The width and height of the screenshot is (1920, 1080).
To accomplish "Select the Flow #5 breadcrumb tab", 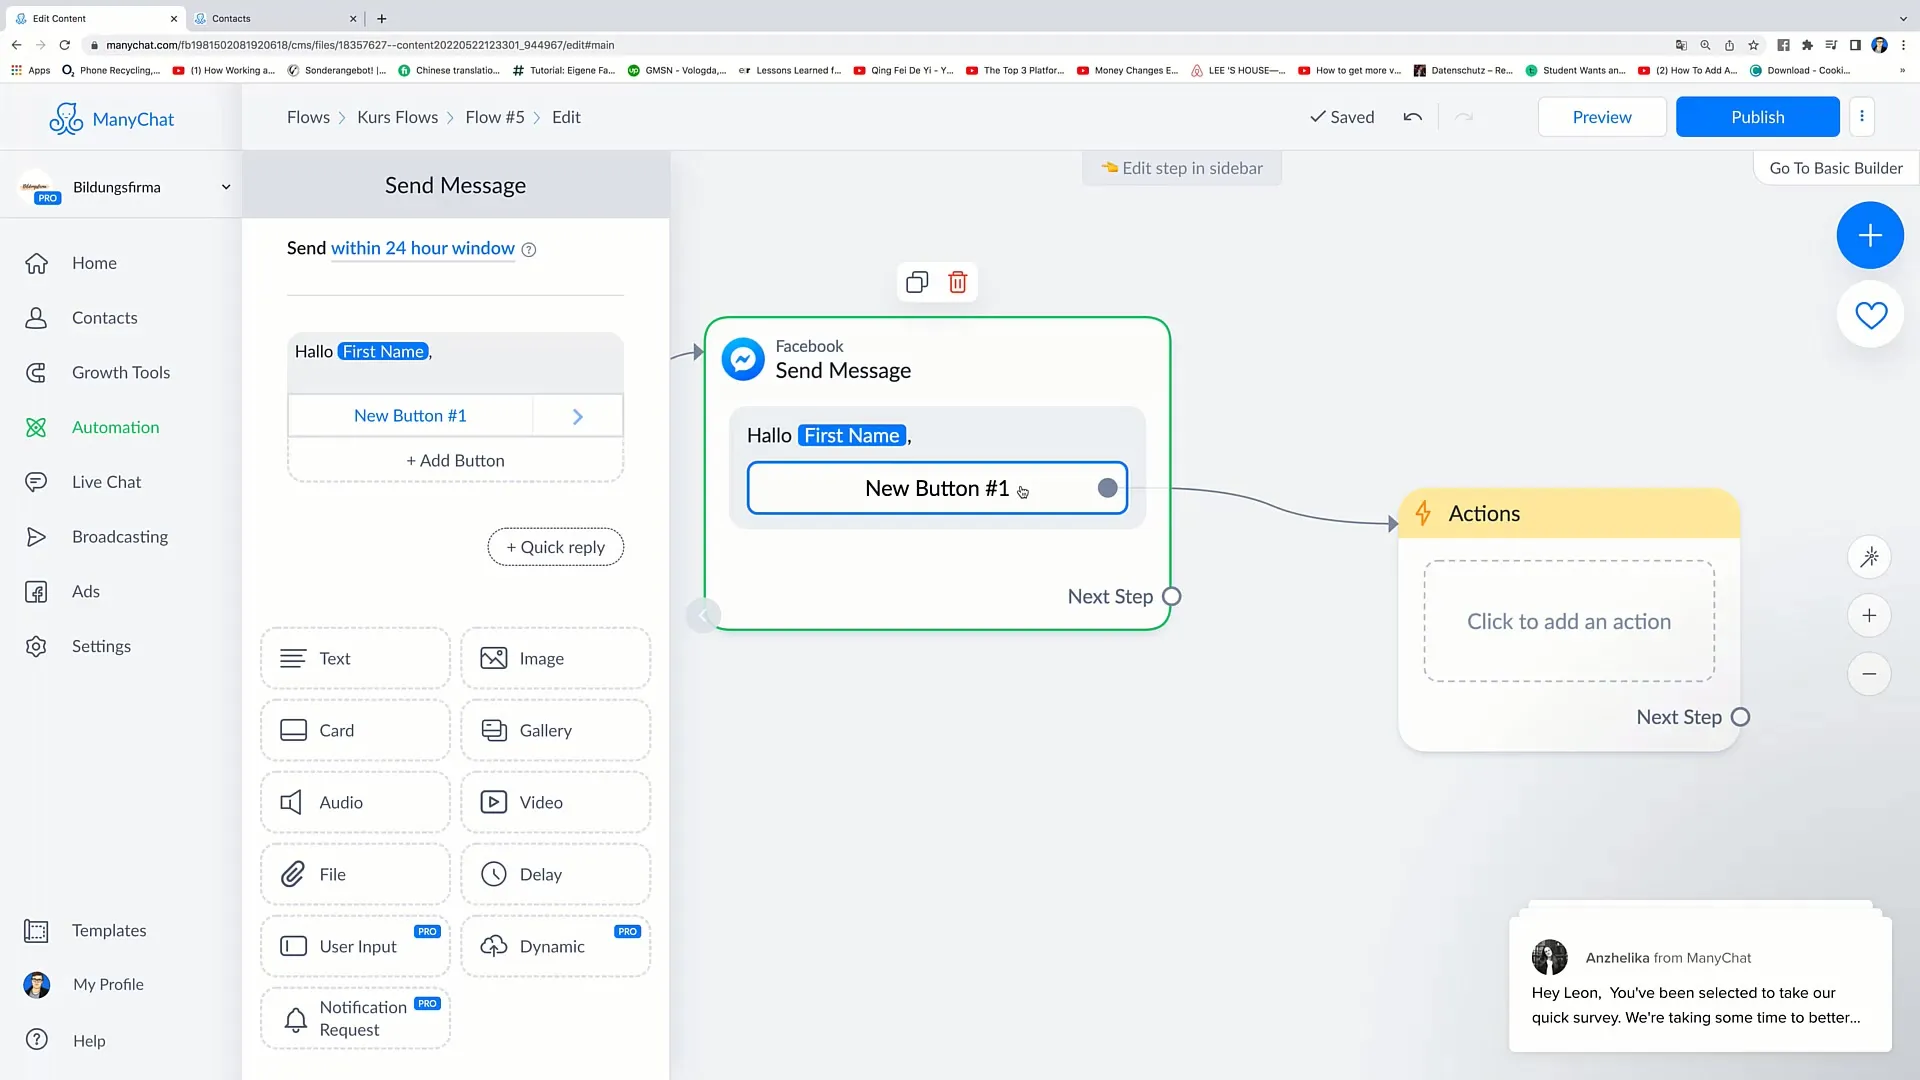I will click(x=495, y=116).
